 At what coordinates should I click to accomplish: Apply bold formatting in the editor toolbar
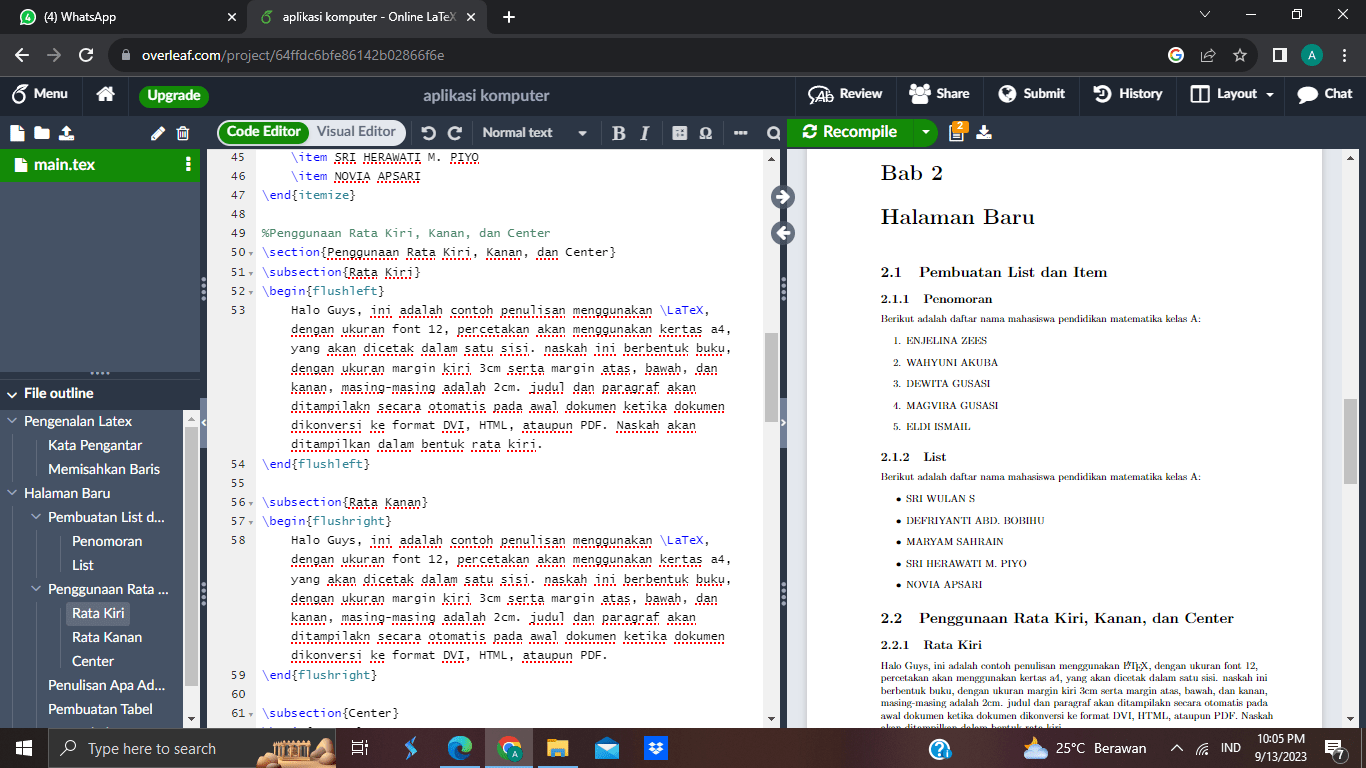tap(618, 133)
